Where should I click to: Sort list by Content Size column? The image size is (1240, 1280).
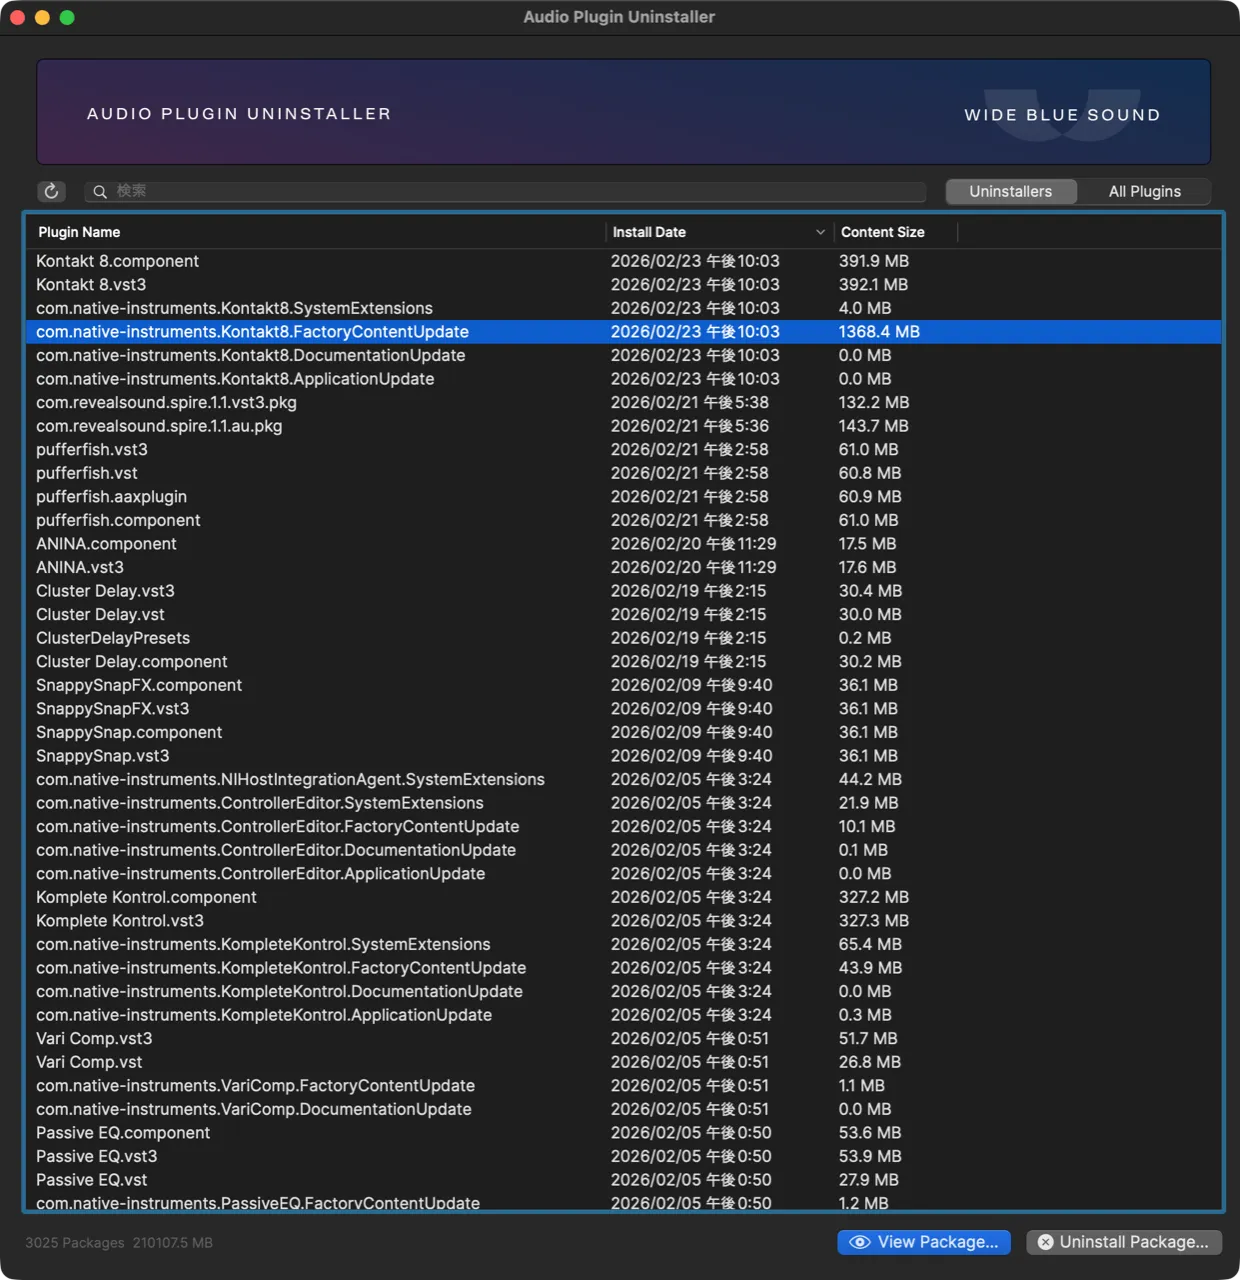tap(882, 231)
